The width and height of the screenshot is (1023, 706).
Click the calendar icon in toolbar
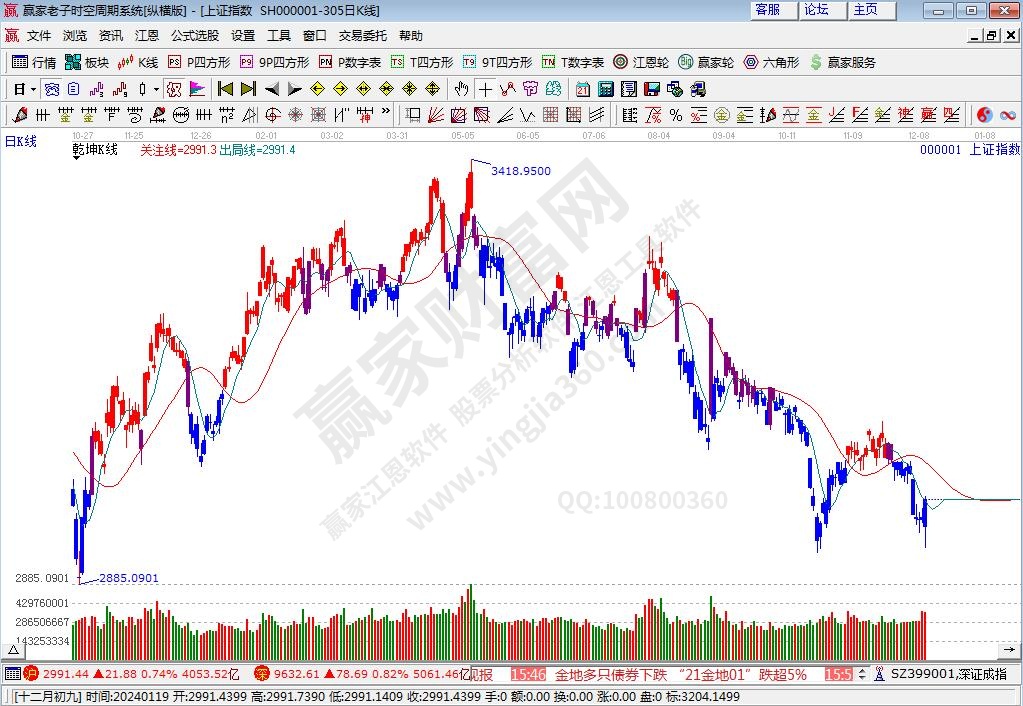tap(583, 89)
